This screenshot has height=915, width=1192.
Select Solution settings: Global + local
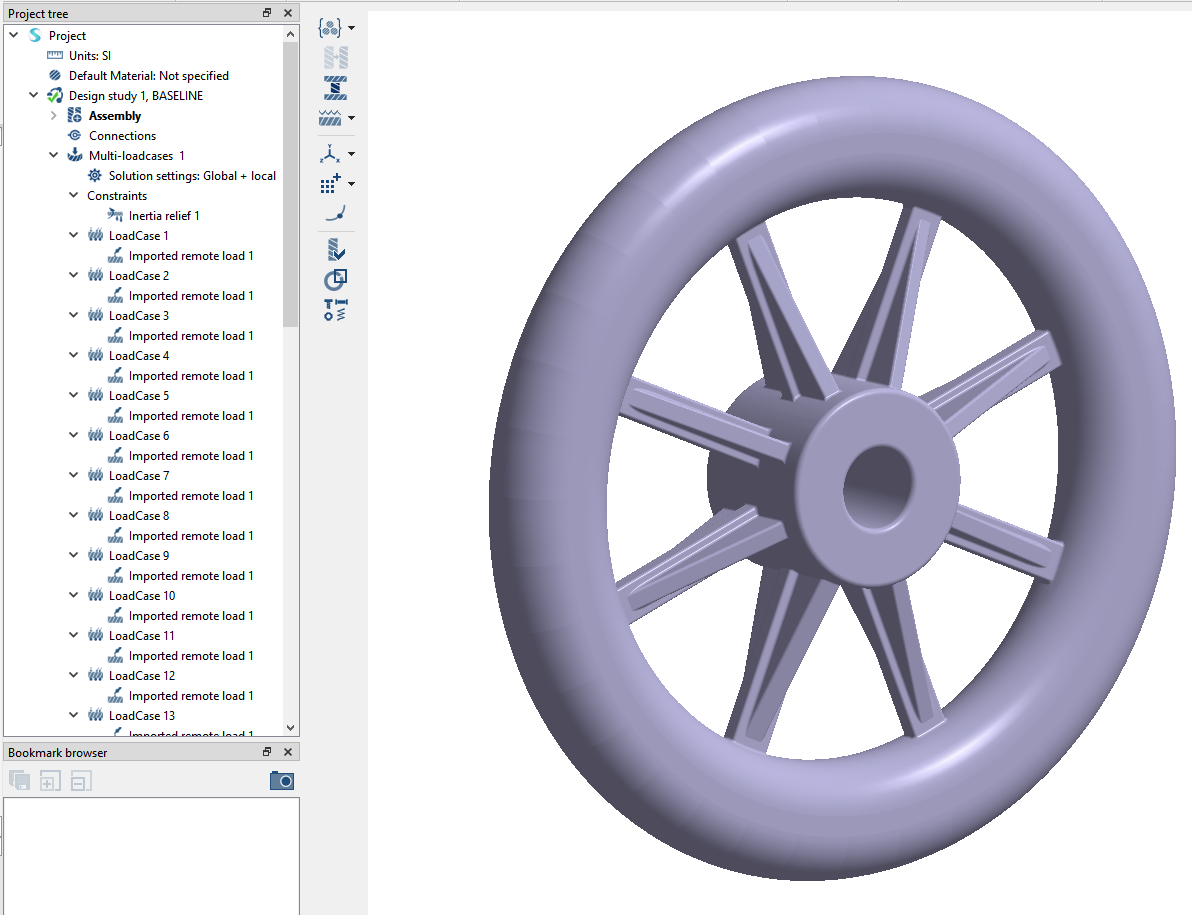(191, 176)
